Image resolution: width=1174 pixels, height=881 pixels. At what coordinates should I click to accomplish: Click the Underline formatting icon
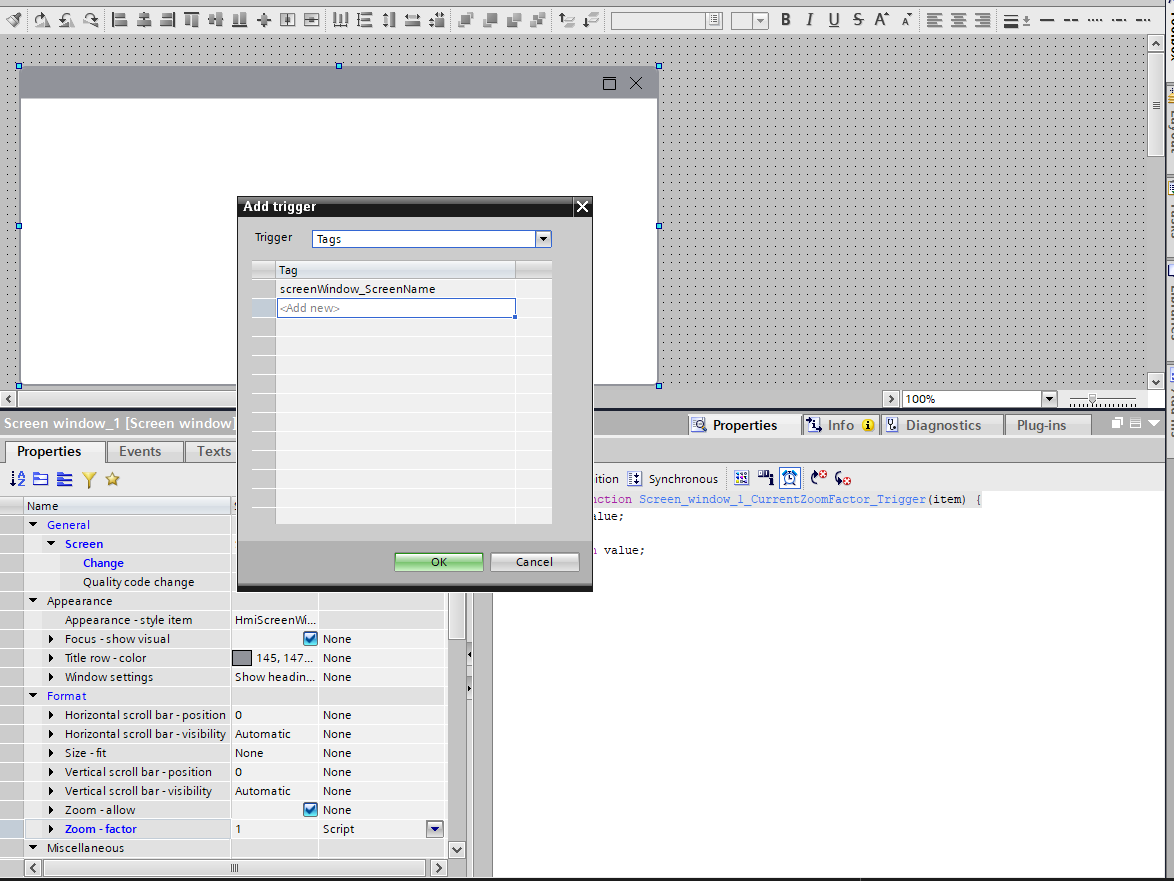pyautogui.click(x=833, y=20)
